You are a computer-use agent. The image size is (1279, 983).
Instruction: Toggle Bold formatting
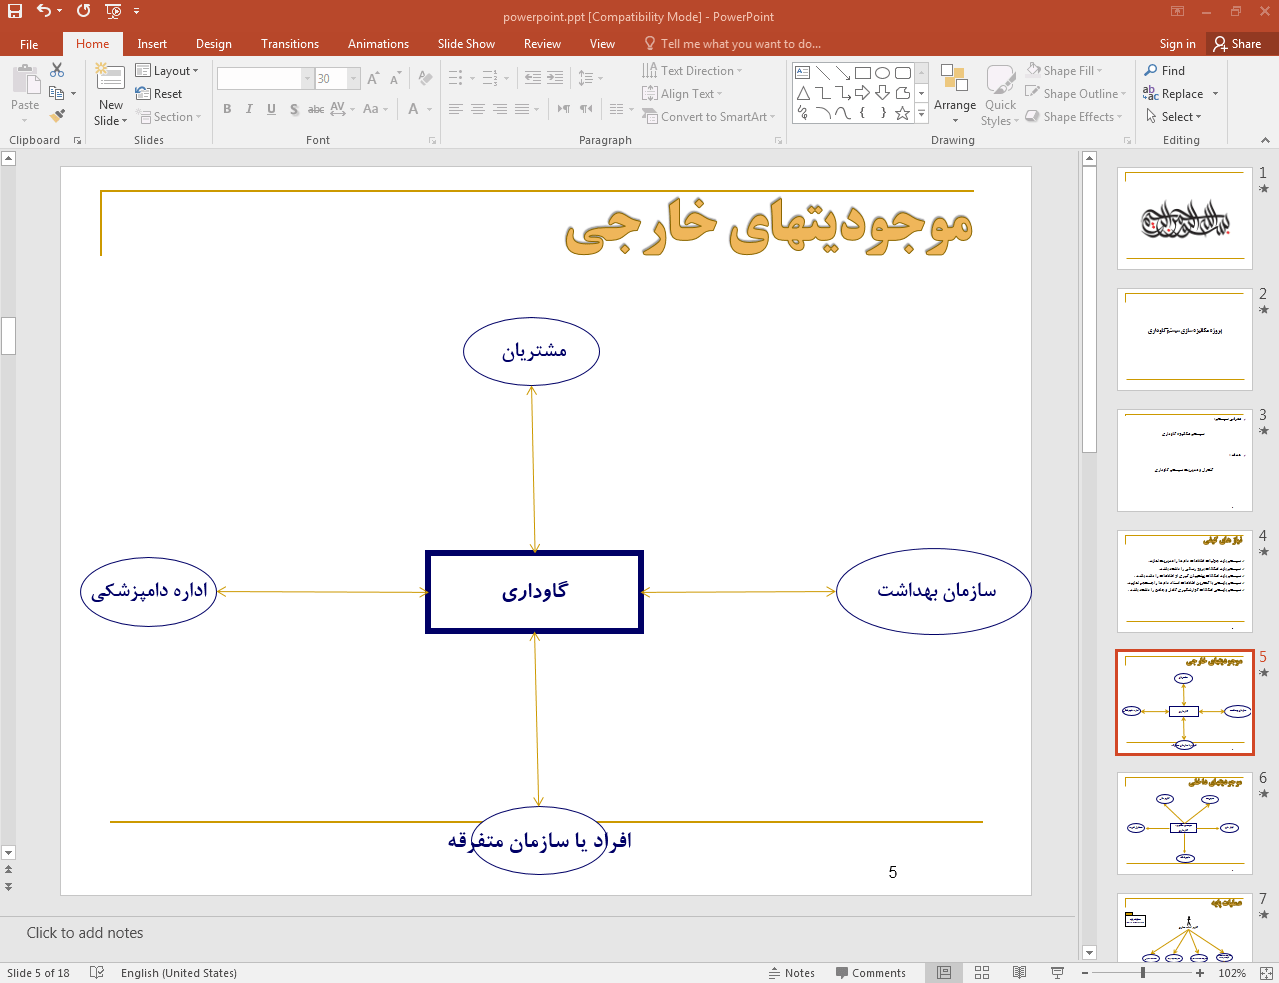pos(227,109)
